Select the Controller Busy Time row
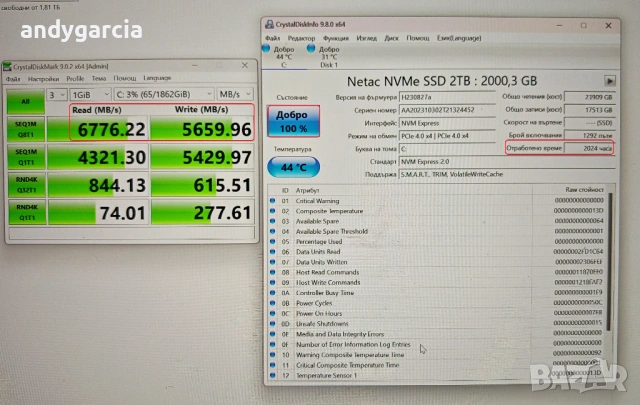This screenshot has height=405, width=640. pyautogui.click(x=437, y=293)
